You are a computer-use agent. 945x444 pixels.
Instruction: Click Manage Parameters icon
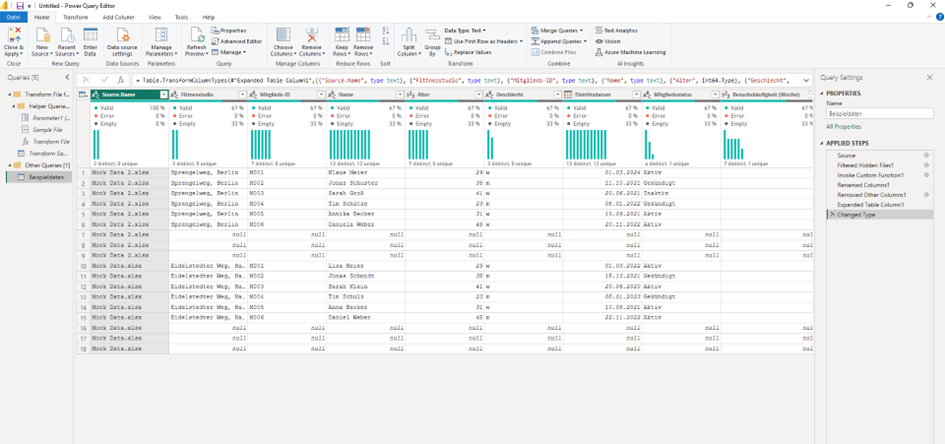tap(161, 34)
